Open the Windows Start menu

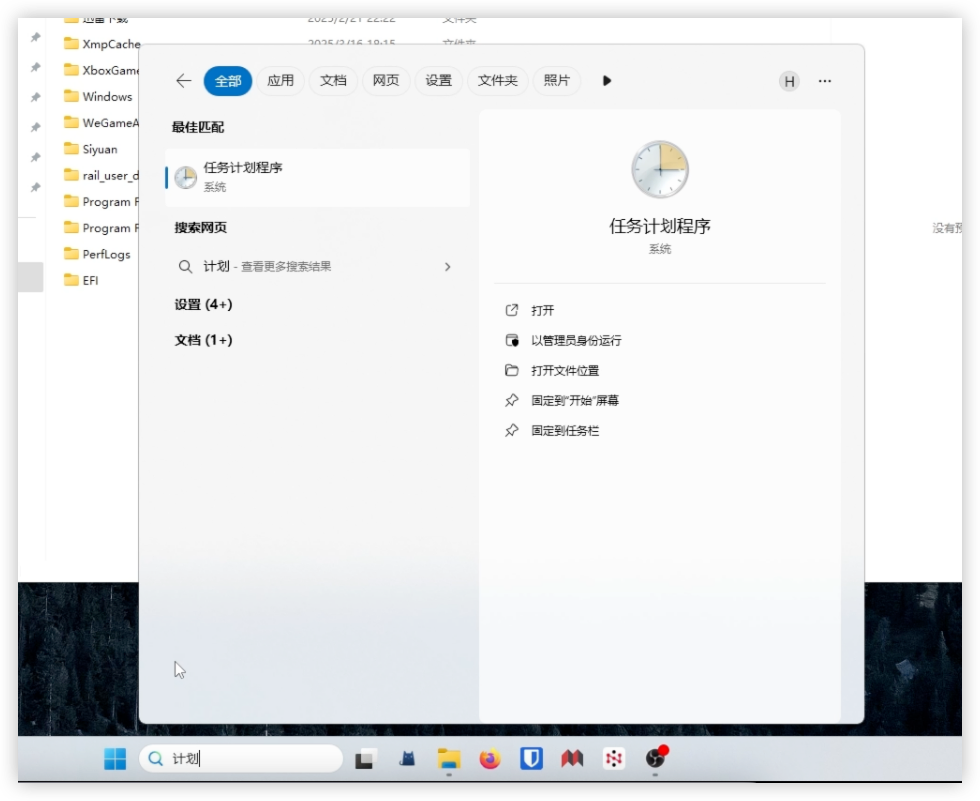point(115,759)
